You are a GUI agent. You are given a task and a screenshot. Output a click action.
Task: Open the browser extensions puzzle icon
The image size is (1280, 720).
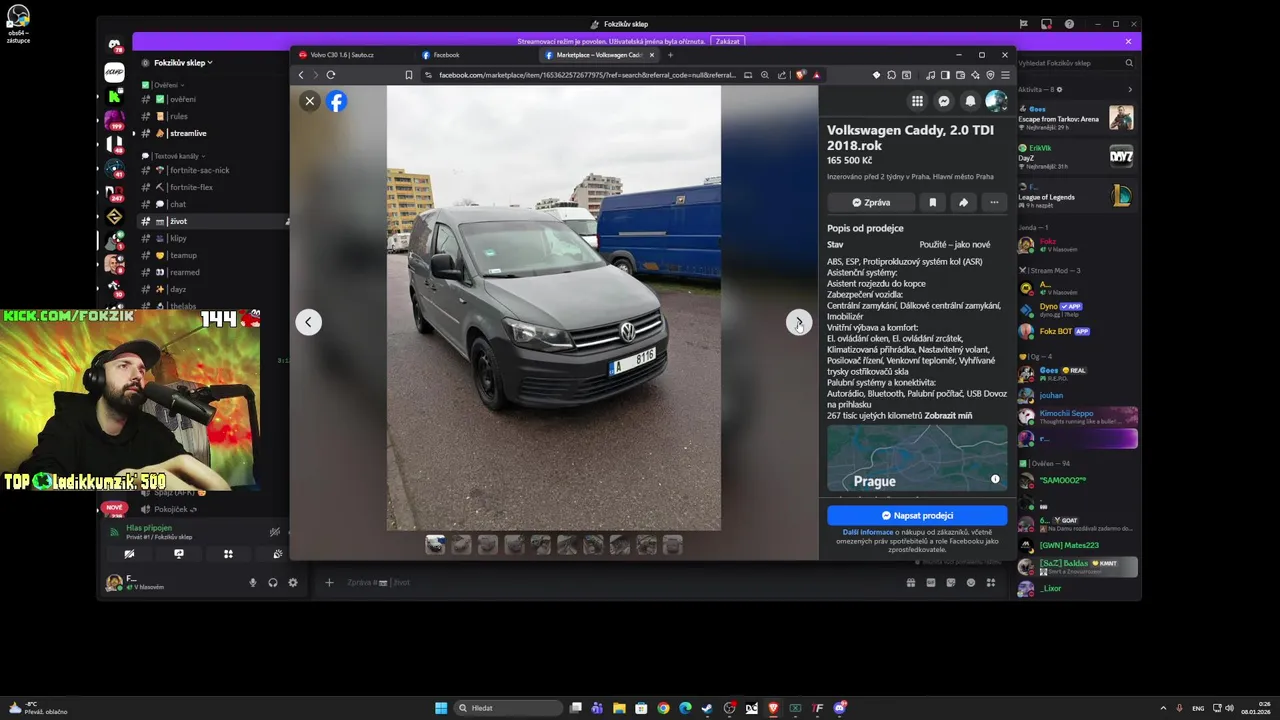tap(891, 75)
